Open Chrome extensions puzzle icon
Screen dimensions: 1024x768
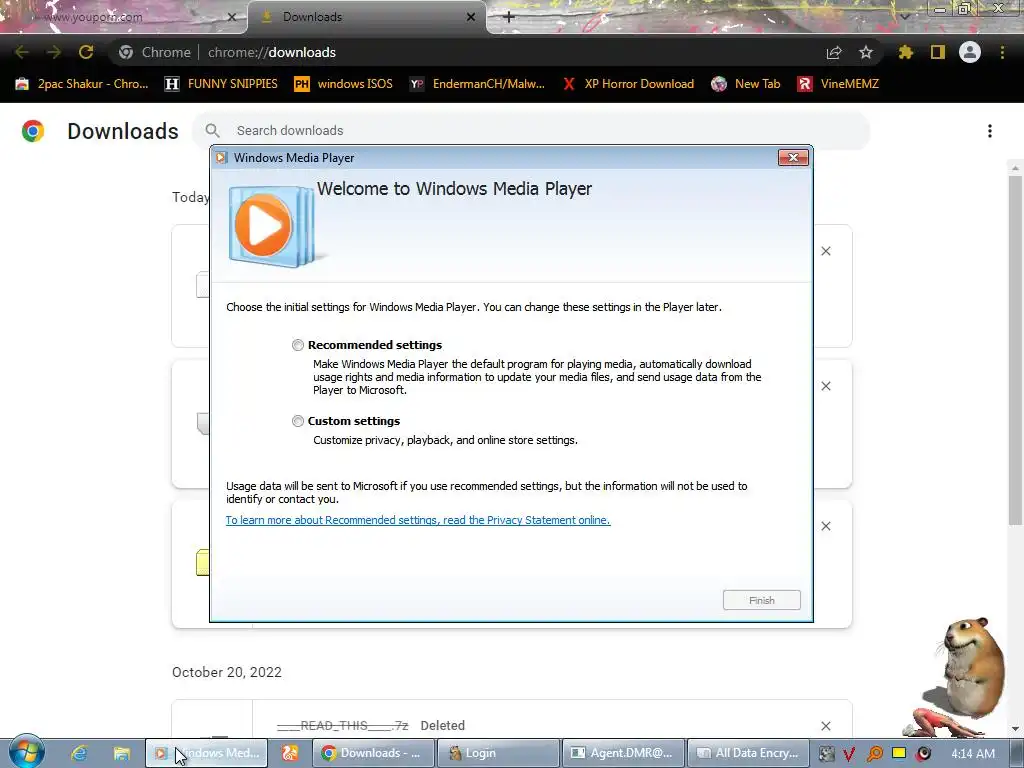(x=905, y=52)
